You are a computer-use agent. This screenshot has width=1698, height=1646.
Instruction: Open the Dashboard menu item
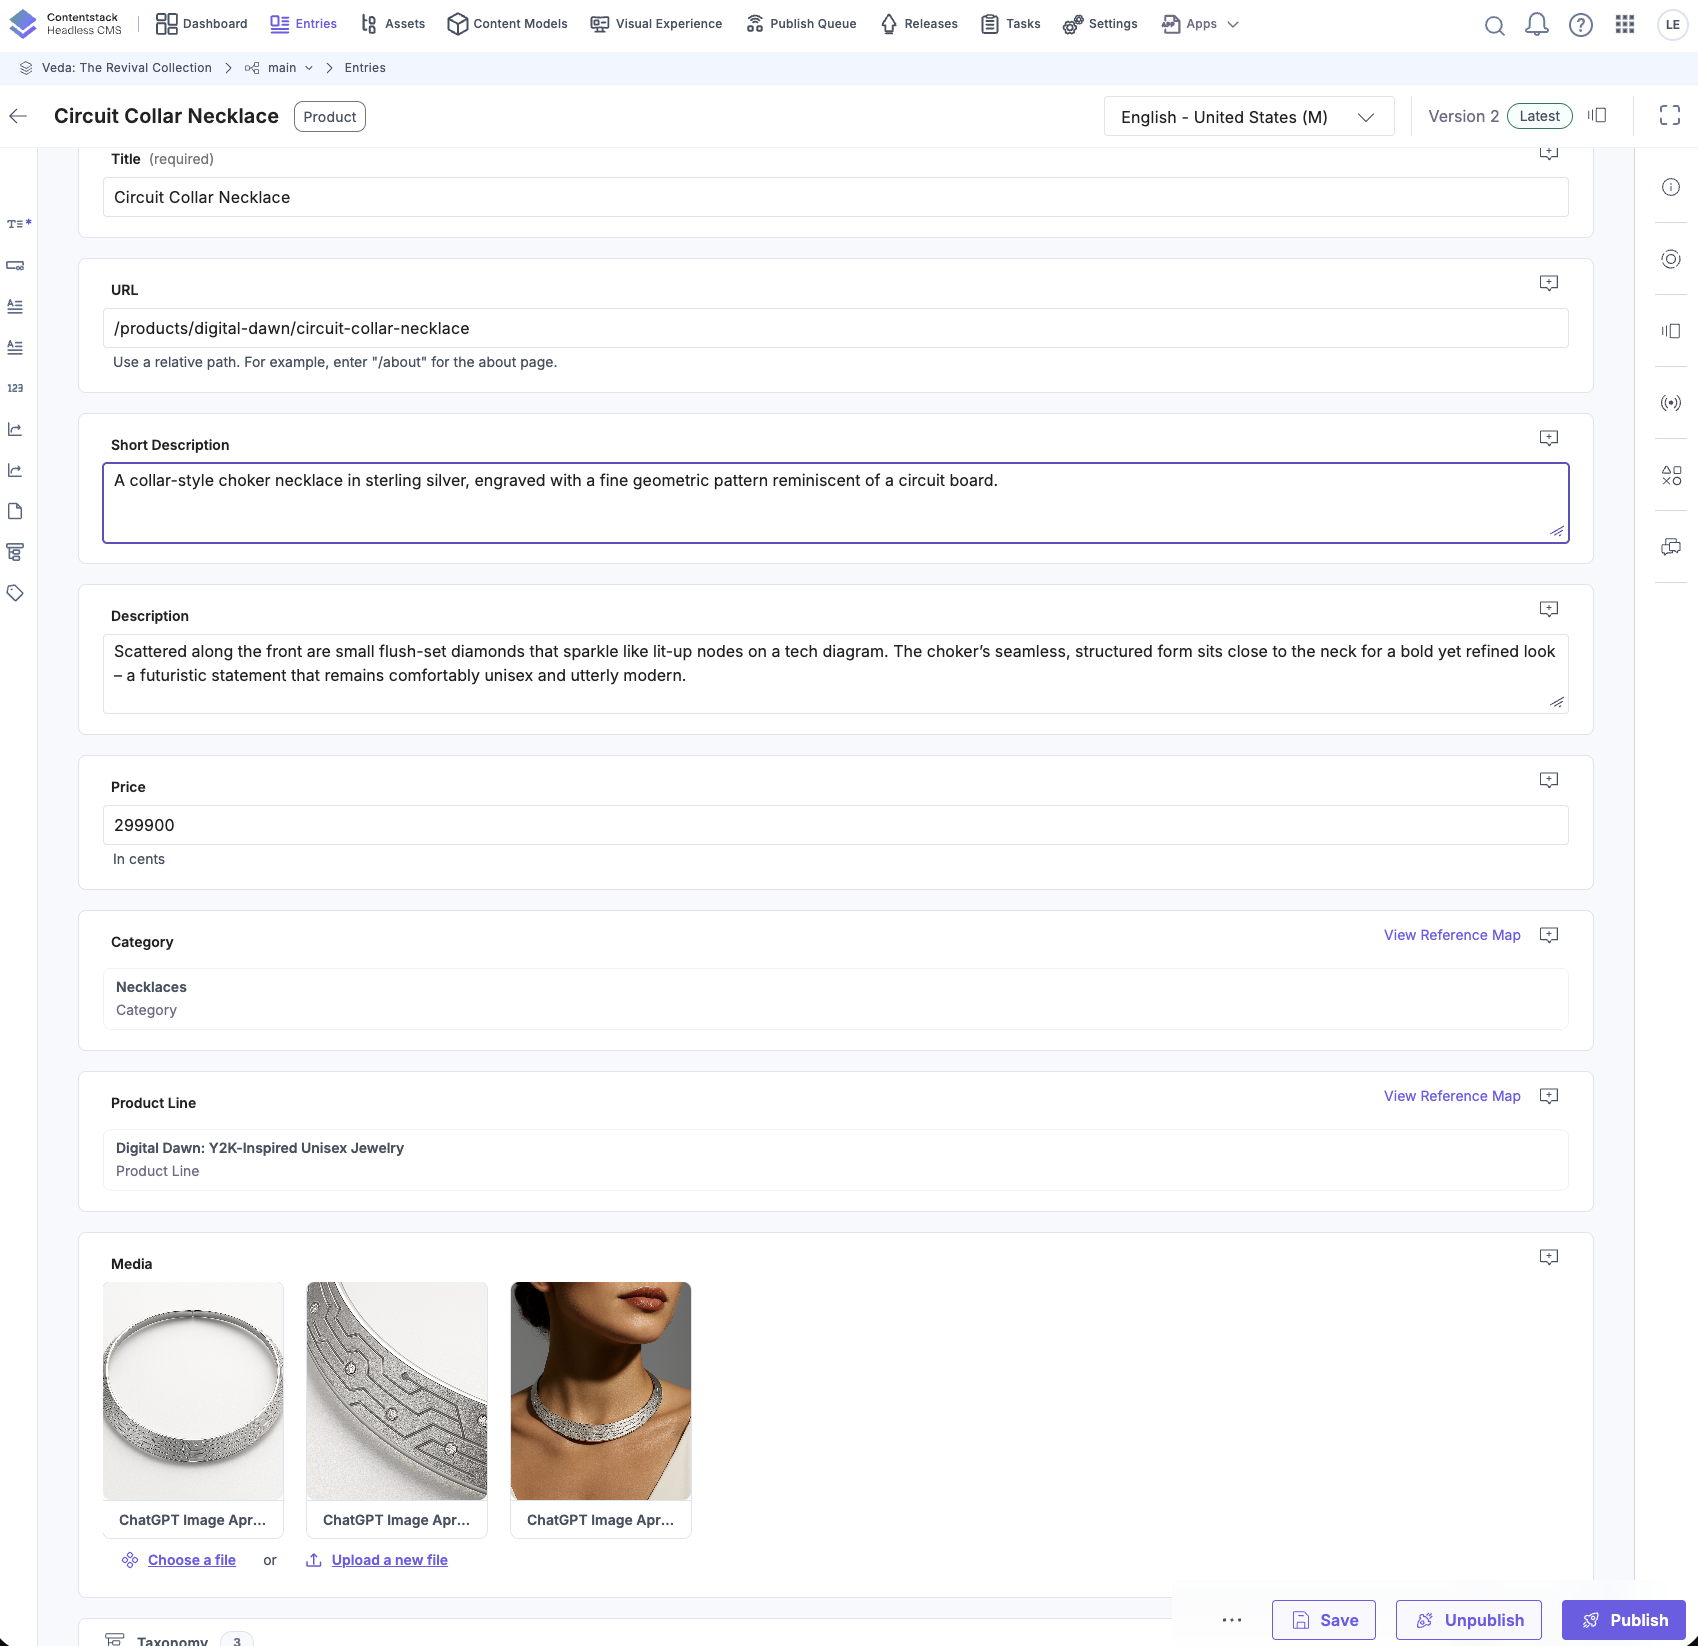(x=202, y=24)
